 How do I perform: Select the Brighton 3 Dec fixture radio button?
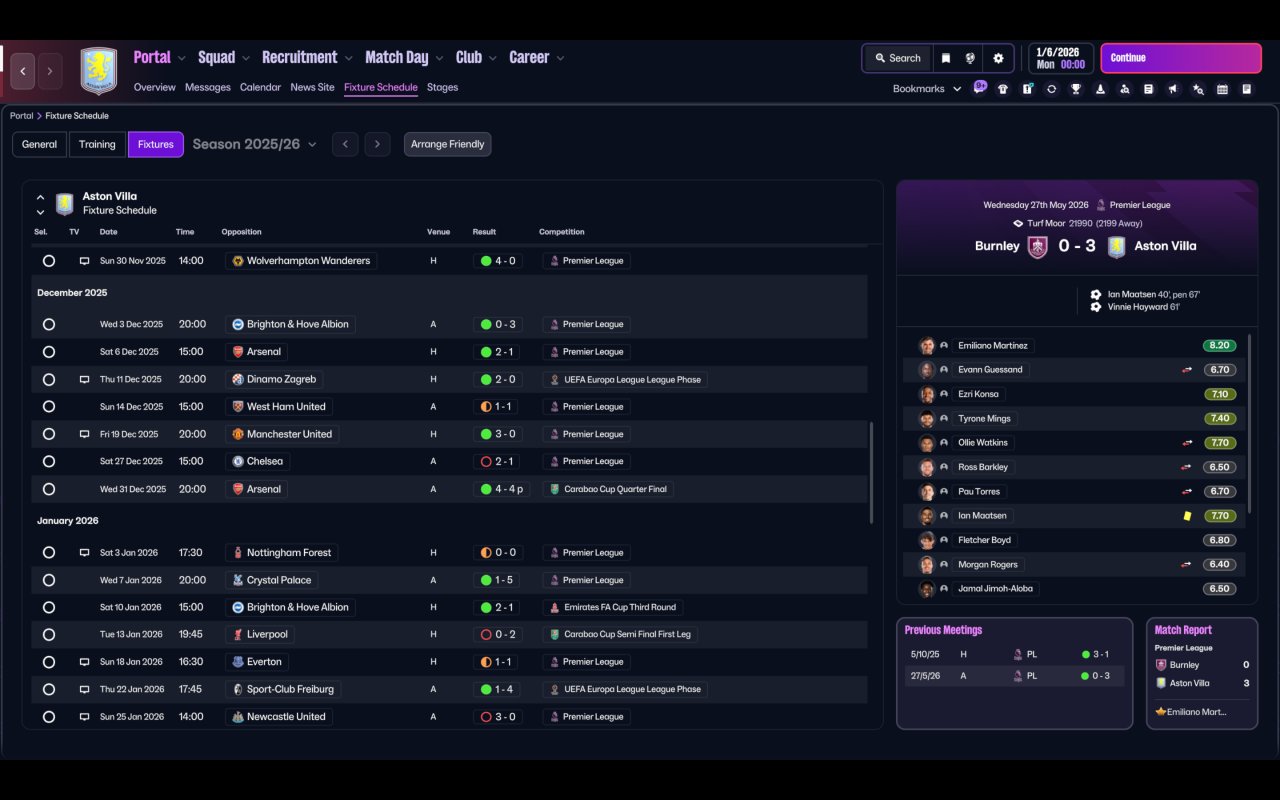[49, 325]
